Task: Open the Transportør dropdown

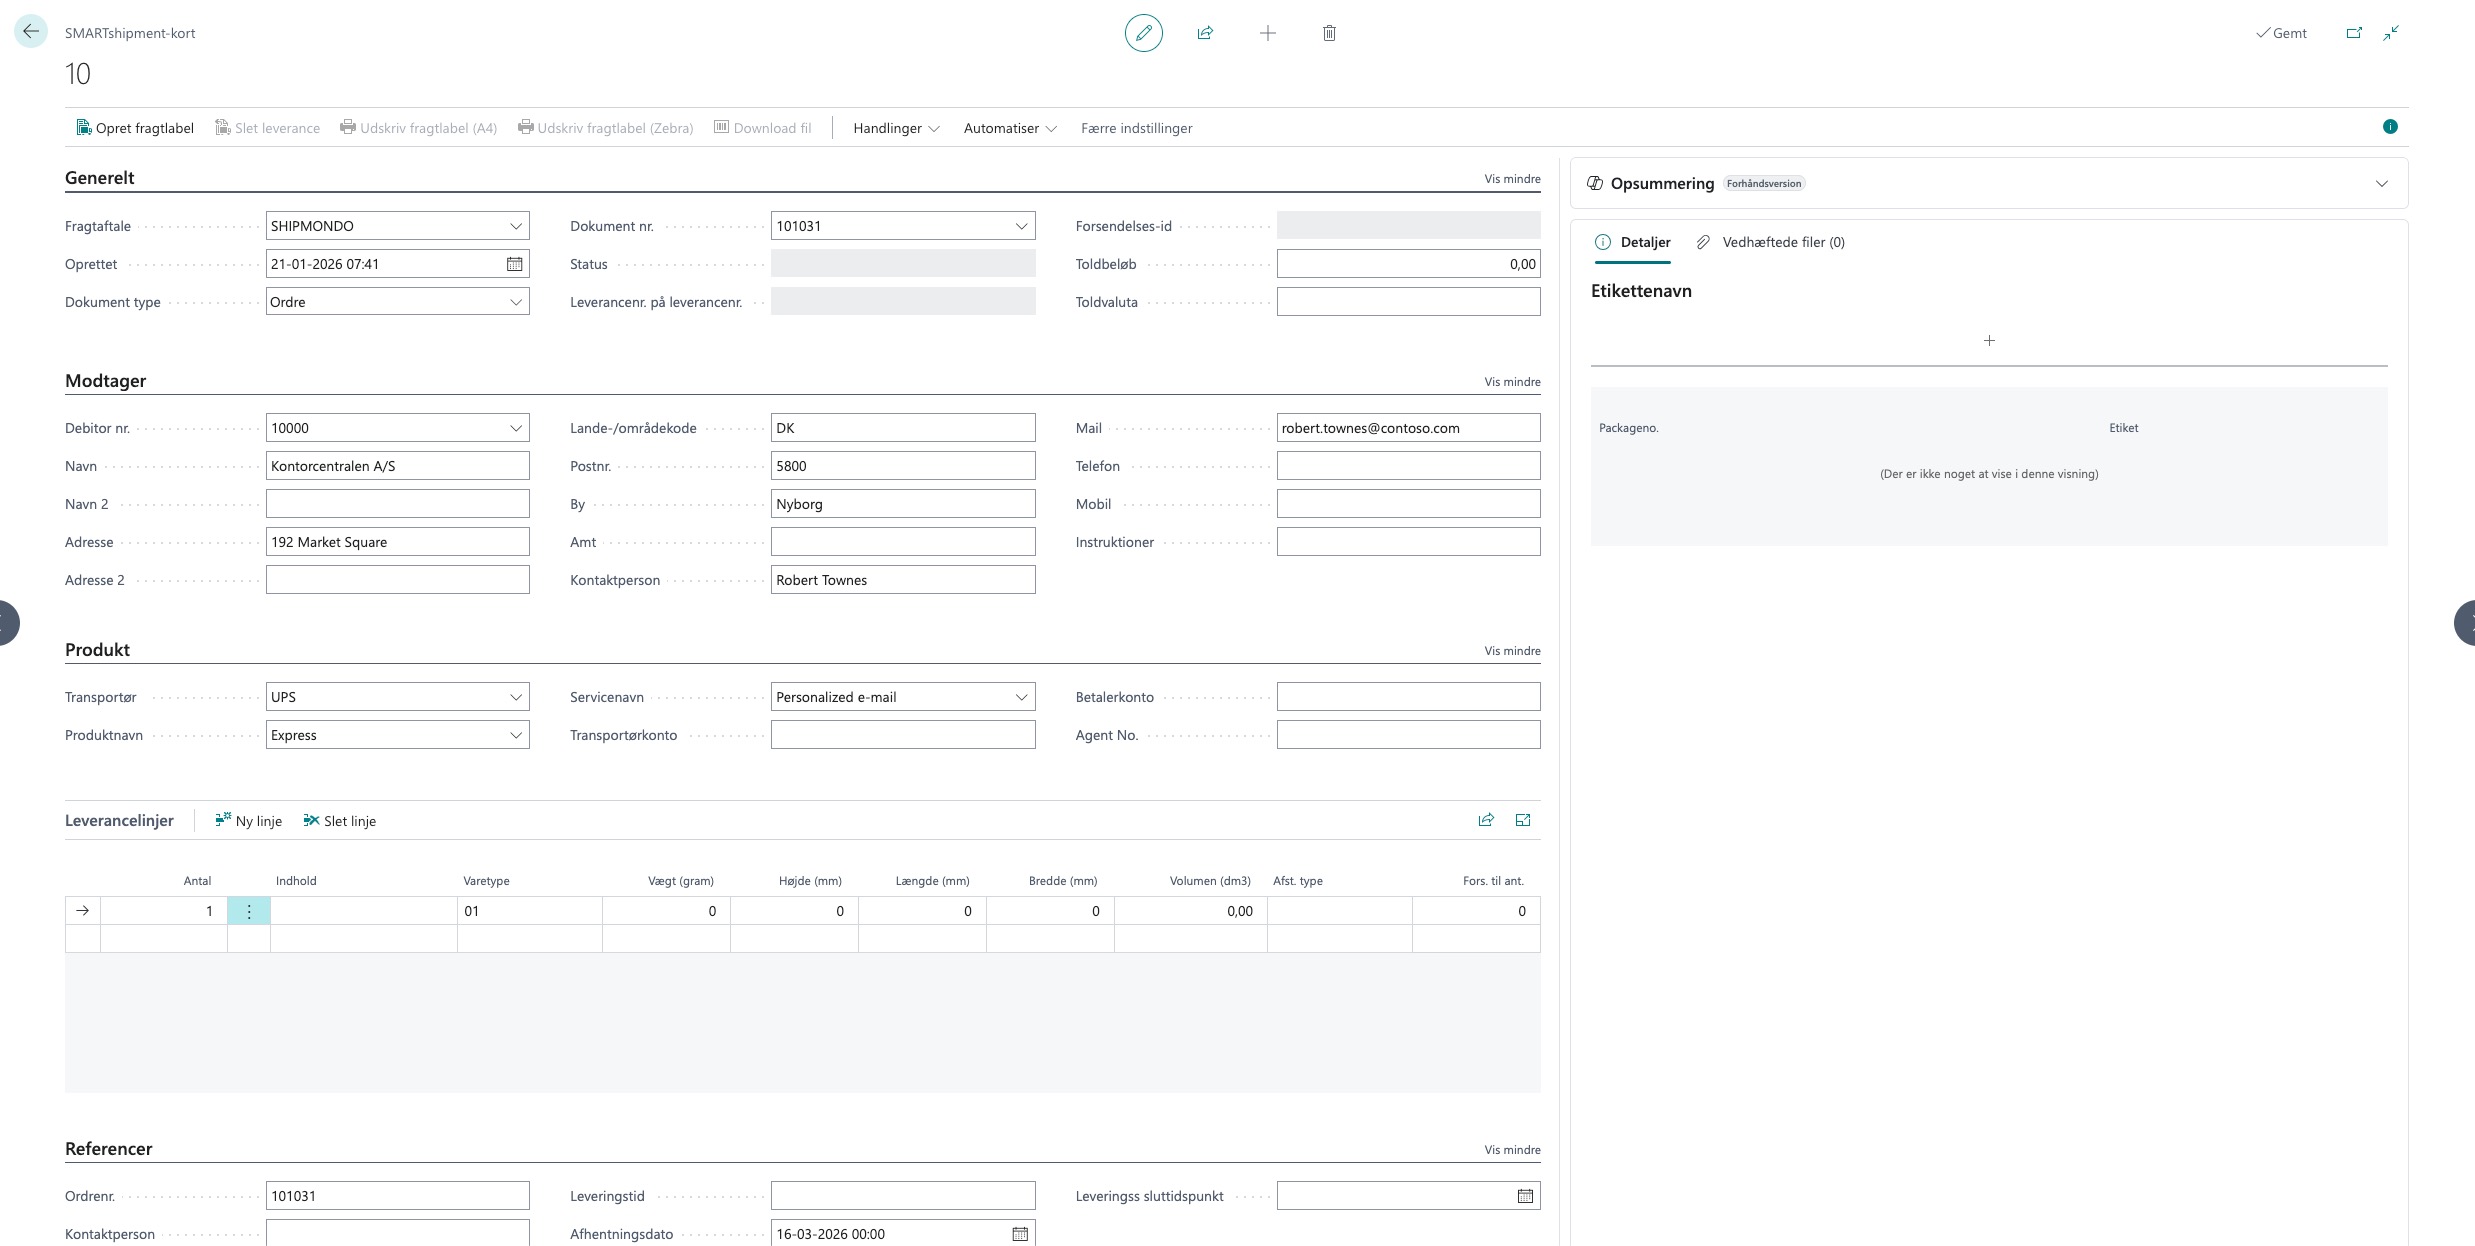Action: [x=516, y=697]
